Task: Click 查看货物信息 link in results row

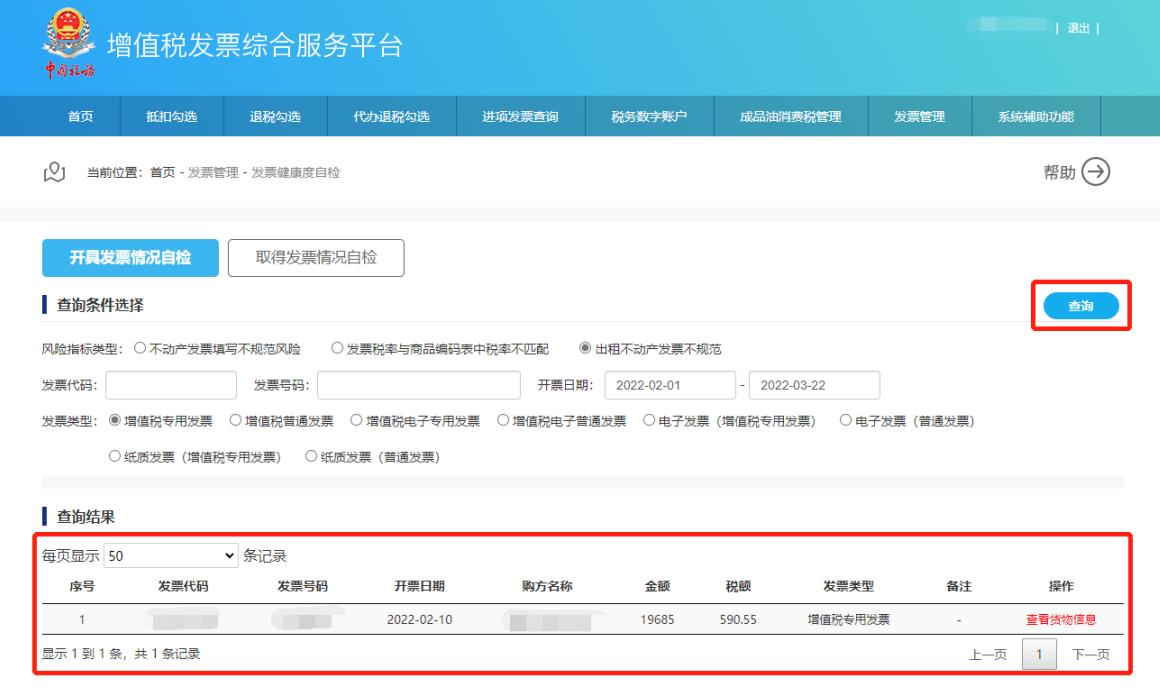Action: tap(1061, 619)
